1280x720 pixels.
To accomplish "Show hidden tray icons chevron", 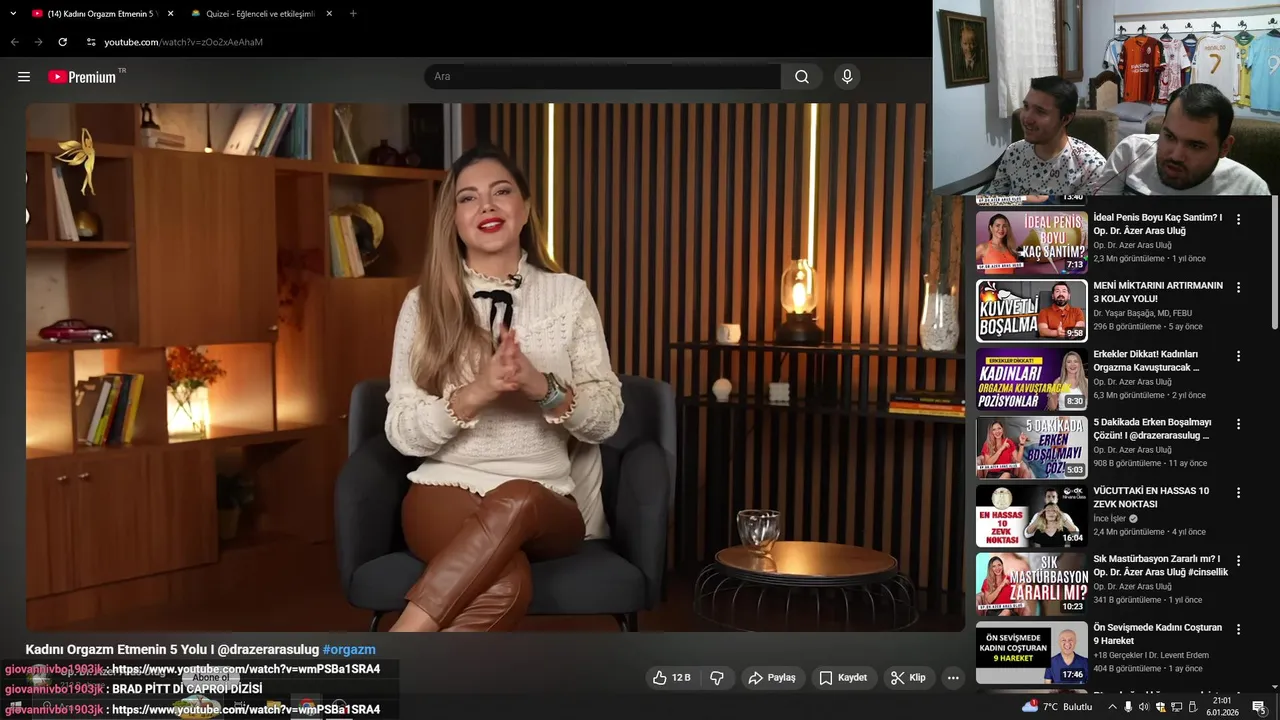I will (x=1111, y=707).
